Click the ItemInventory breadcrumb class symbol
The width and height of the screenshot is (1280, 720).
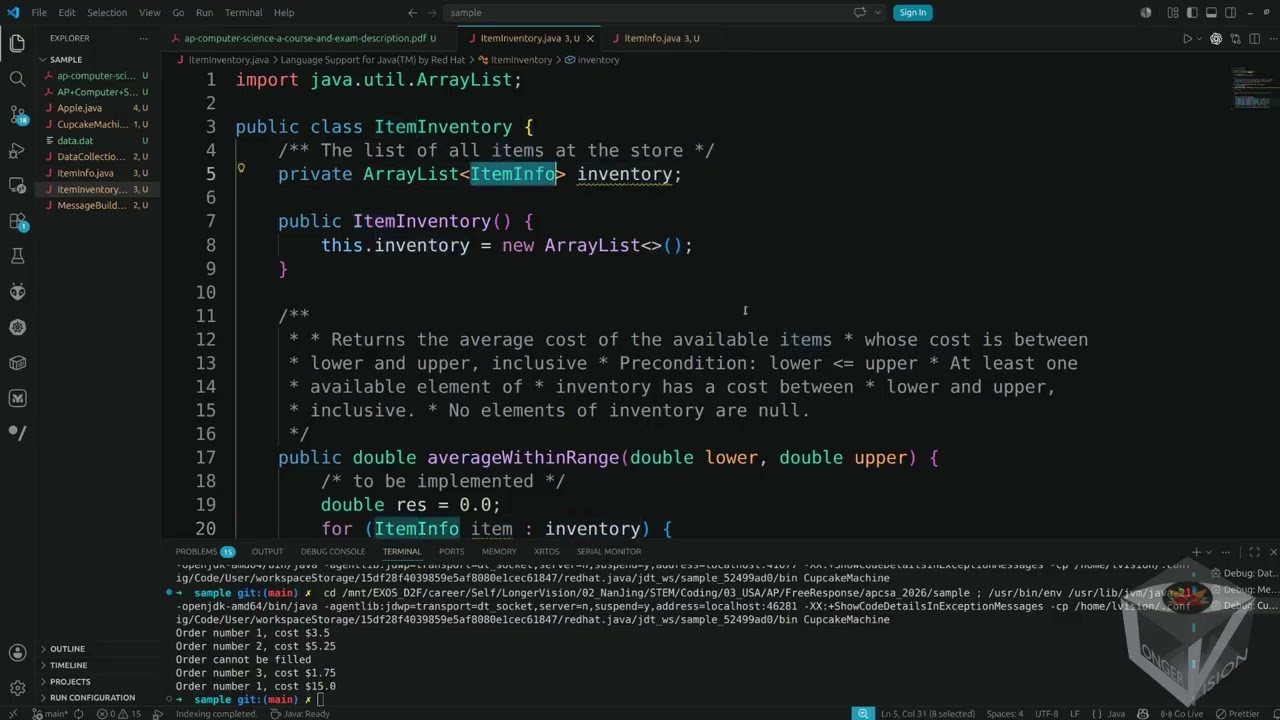click(x=515, y=60)
